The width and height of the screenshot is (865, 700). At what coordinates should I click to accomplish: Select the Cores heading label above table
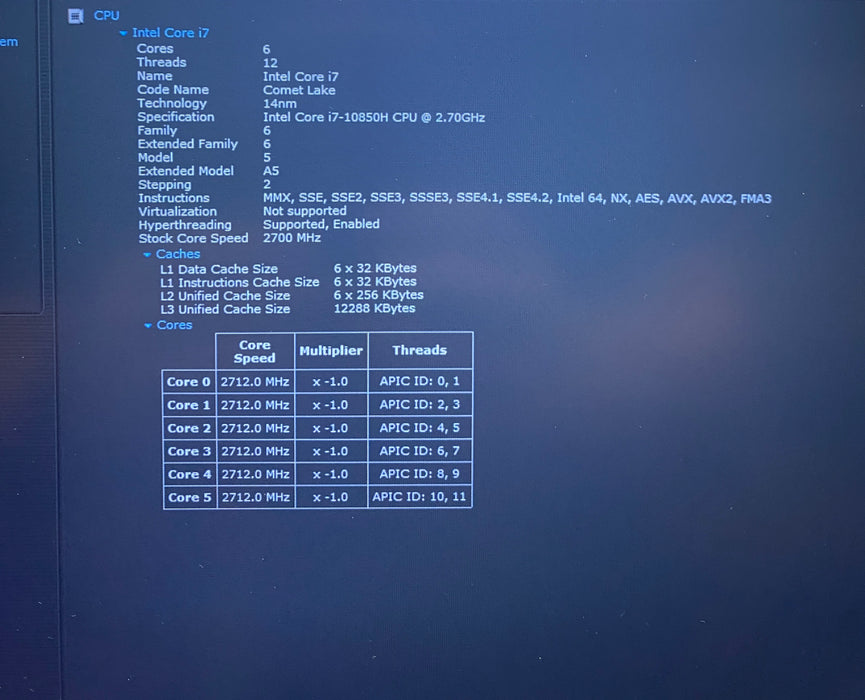(174, 325)
